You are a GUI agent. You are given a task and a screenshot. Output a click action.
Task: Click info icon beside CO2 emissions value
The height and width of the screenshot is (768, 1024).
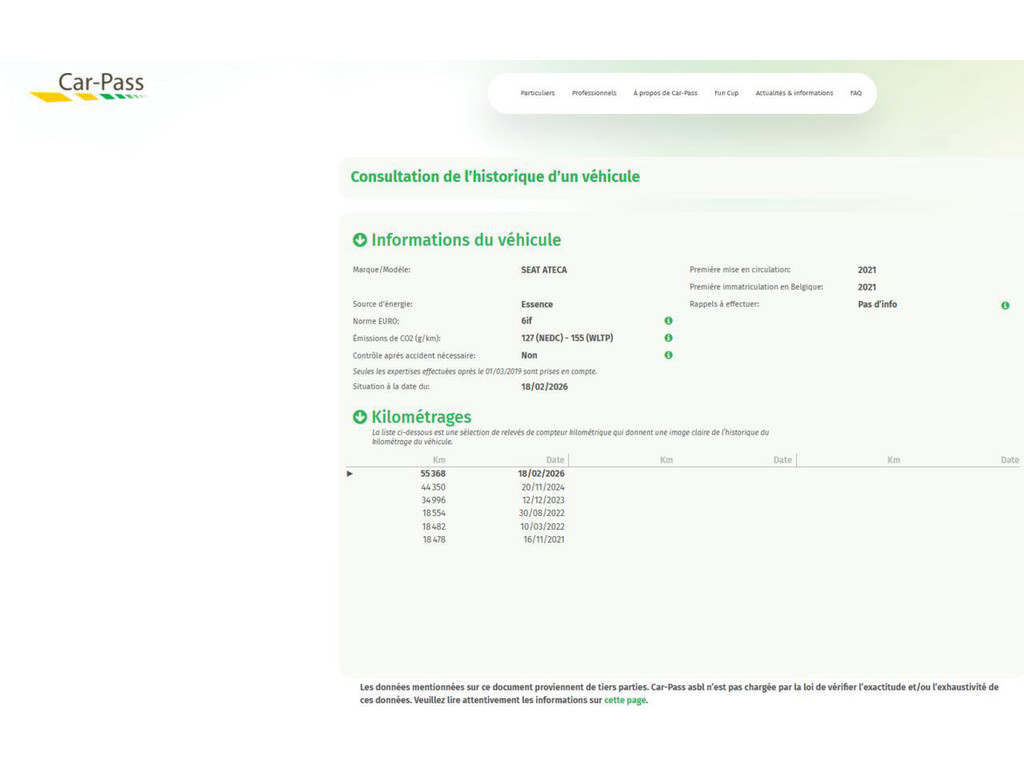pyautogui.click(x=668, y=338)
